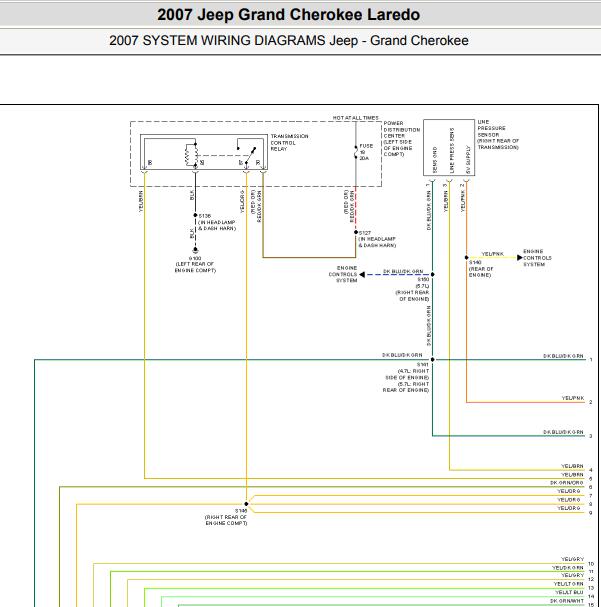Image resolution: width=601 pixels, height=607 pixels.
Task: Click the S180 (5.7L) splice label
Action: pos(412,289)
